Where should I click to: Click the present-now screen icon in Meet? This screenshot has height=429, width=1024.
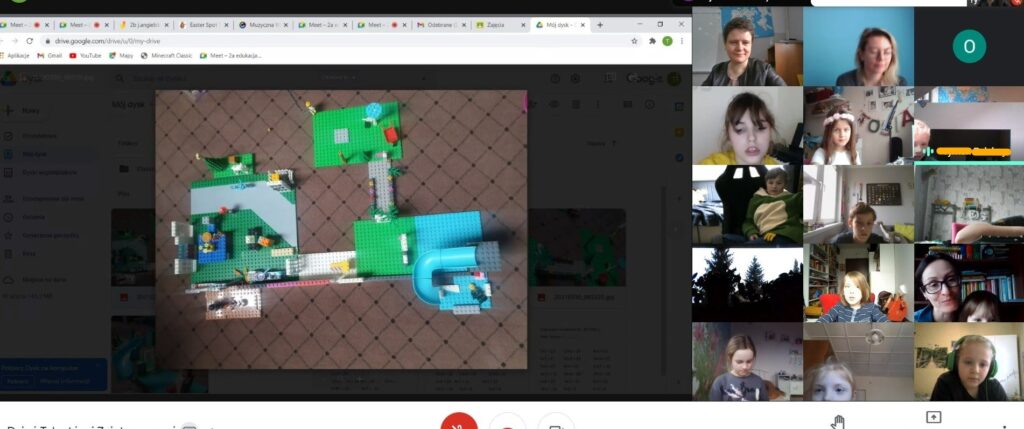(934, 418)
